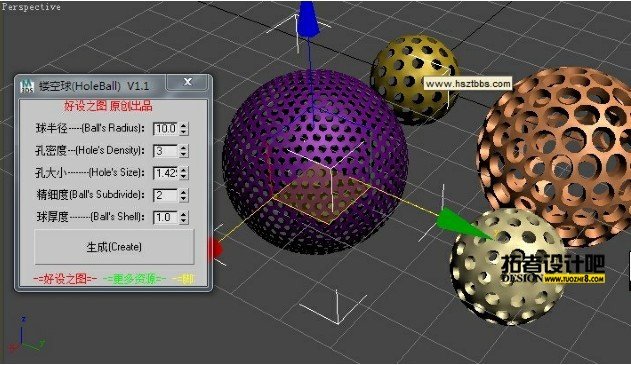Click the Create (生成) button
Image resolution: width=631 pixels, height=365 pixels.
114,247
